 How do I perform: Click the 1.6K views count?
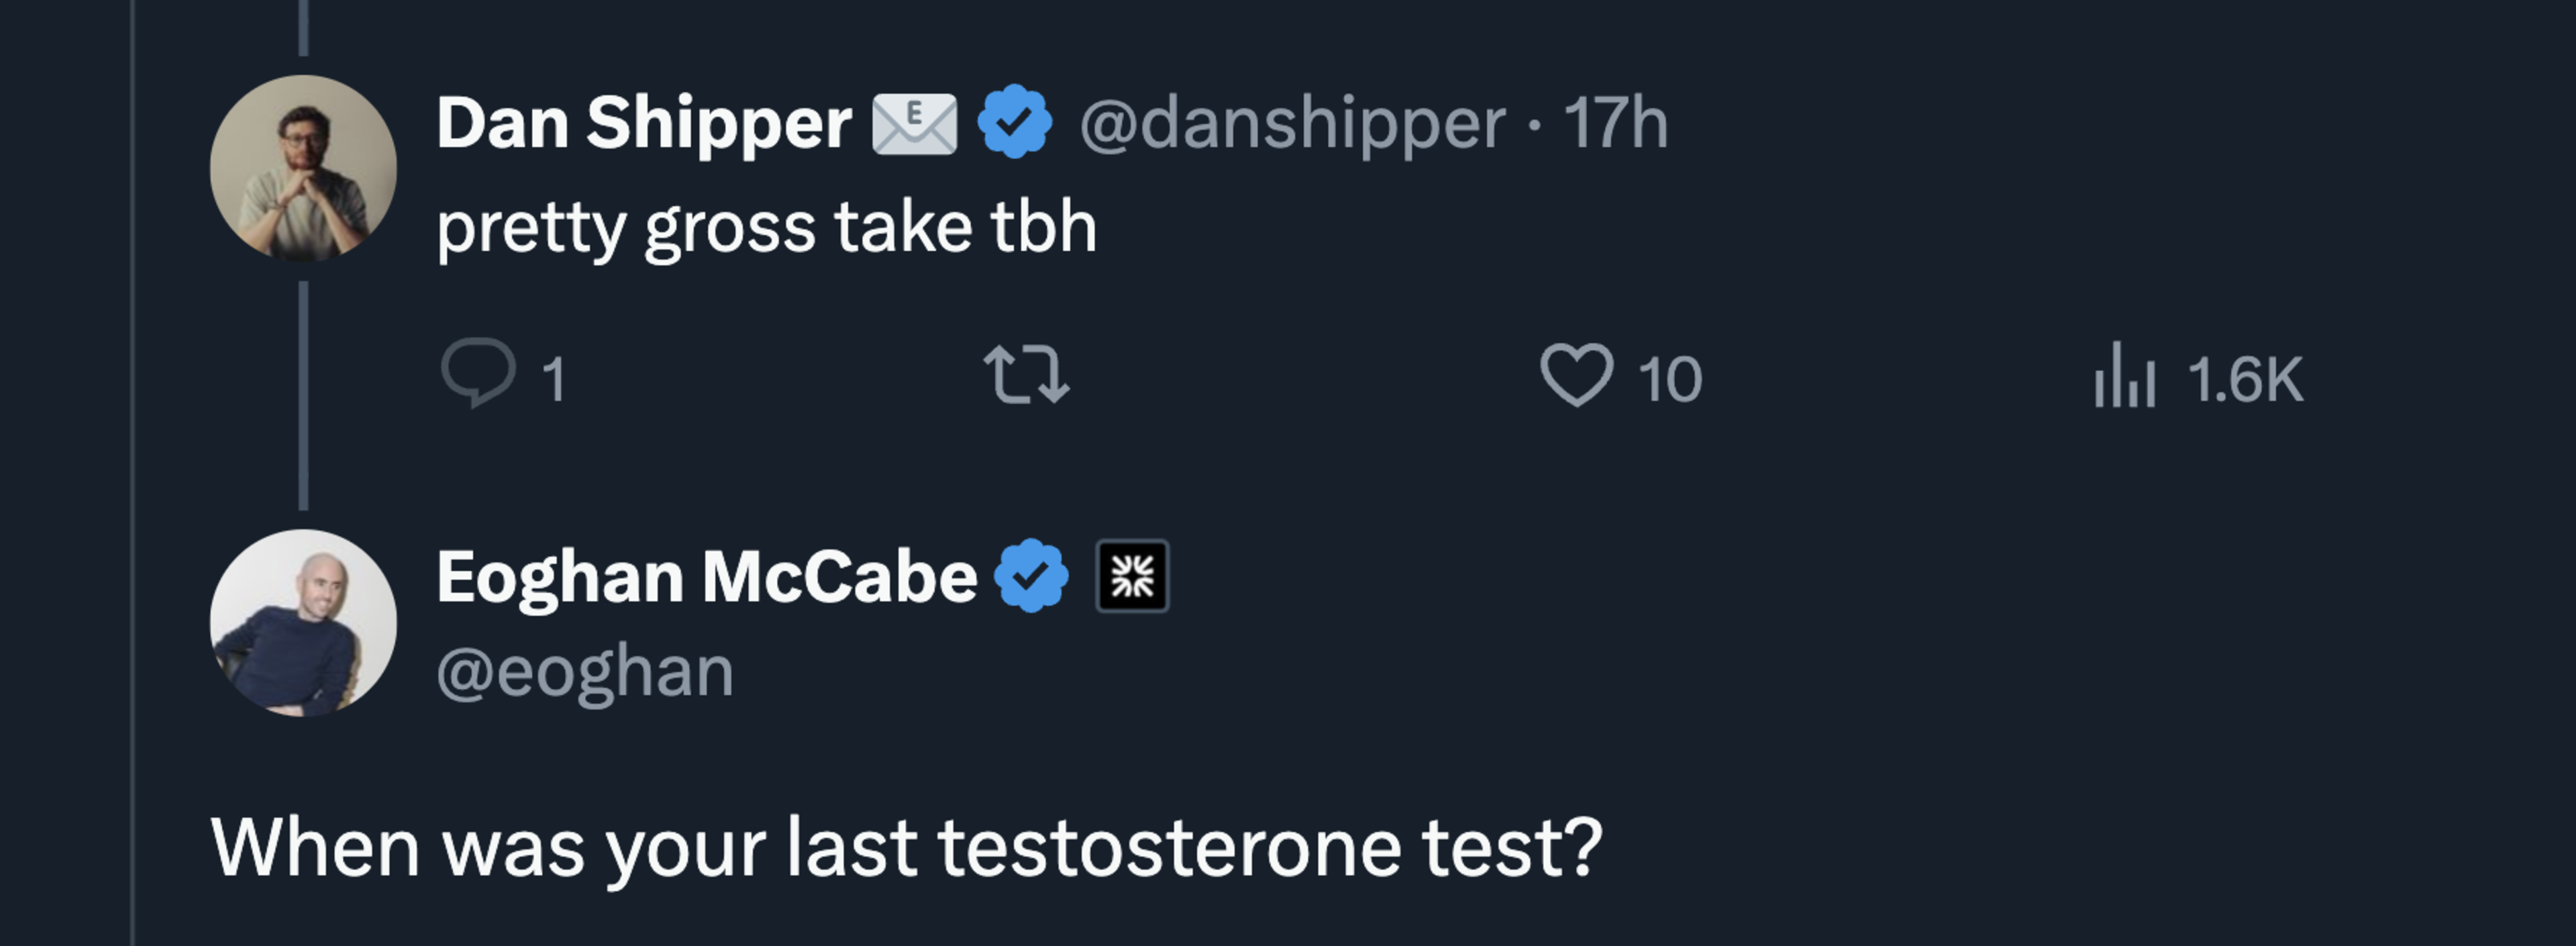[2245, 380]
